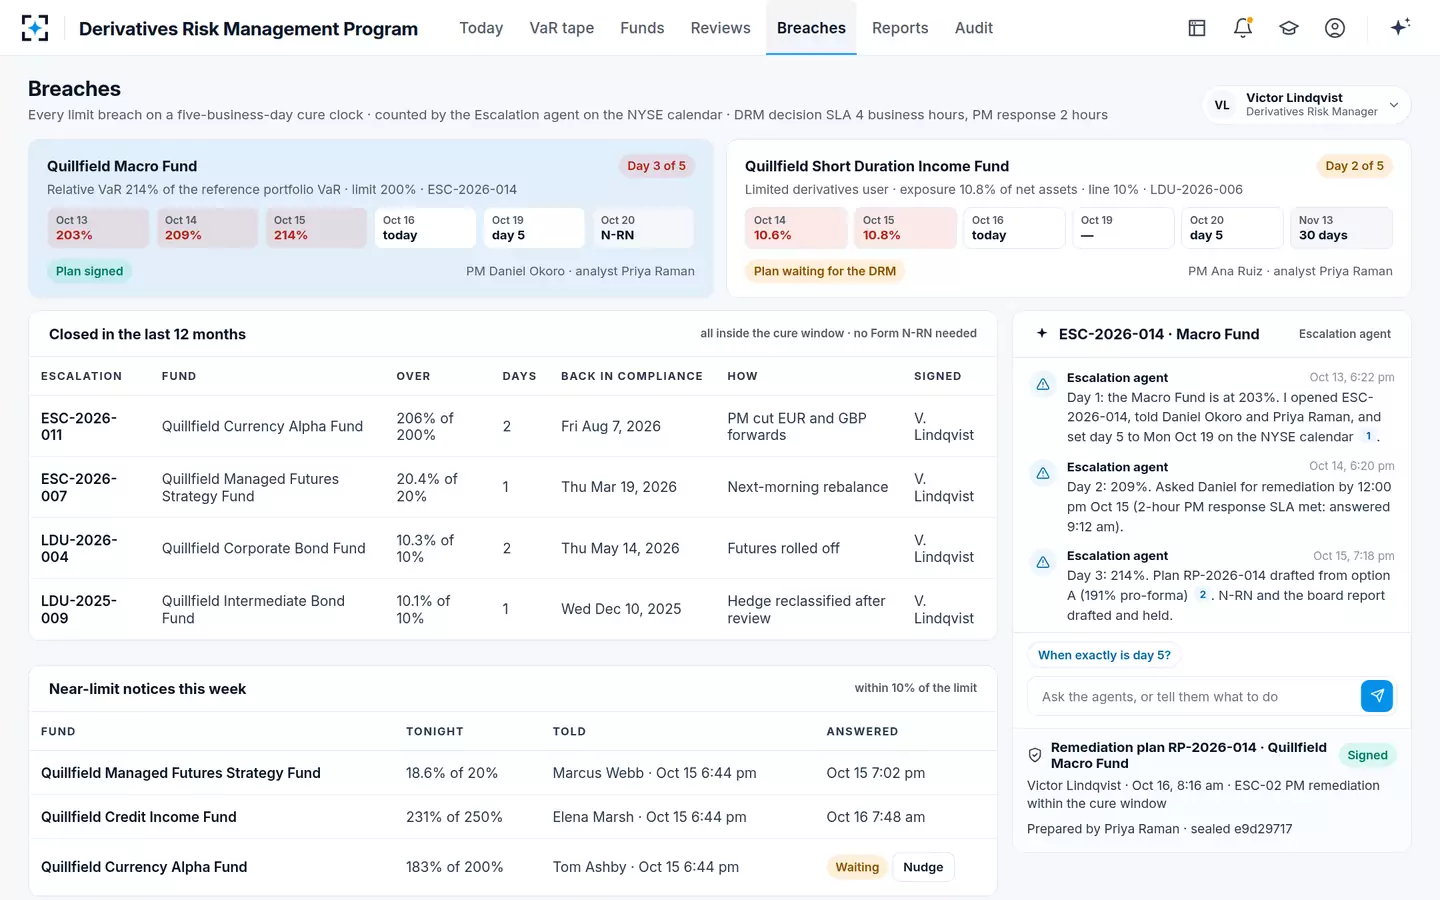The height and width of the screenshot is (900, 1440).
Task: Click the shield icon beside Remediation plan
Action: (x=1035, y=755)
